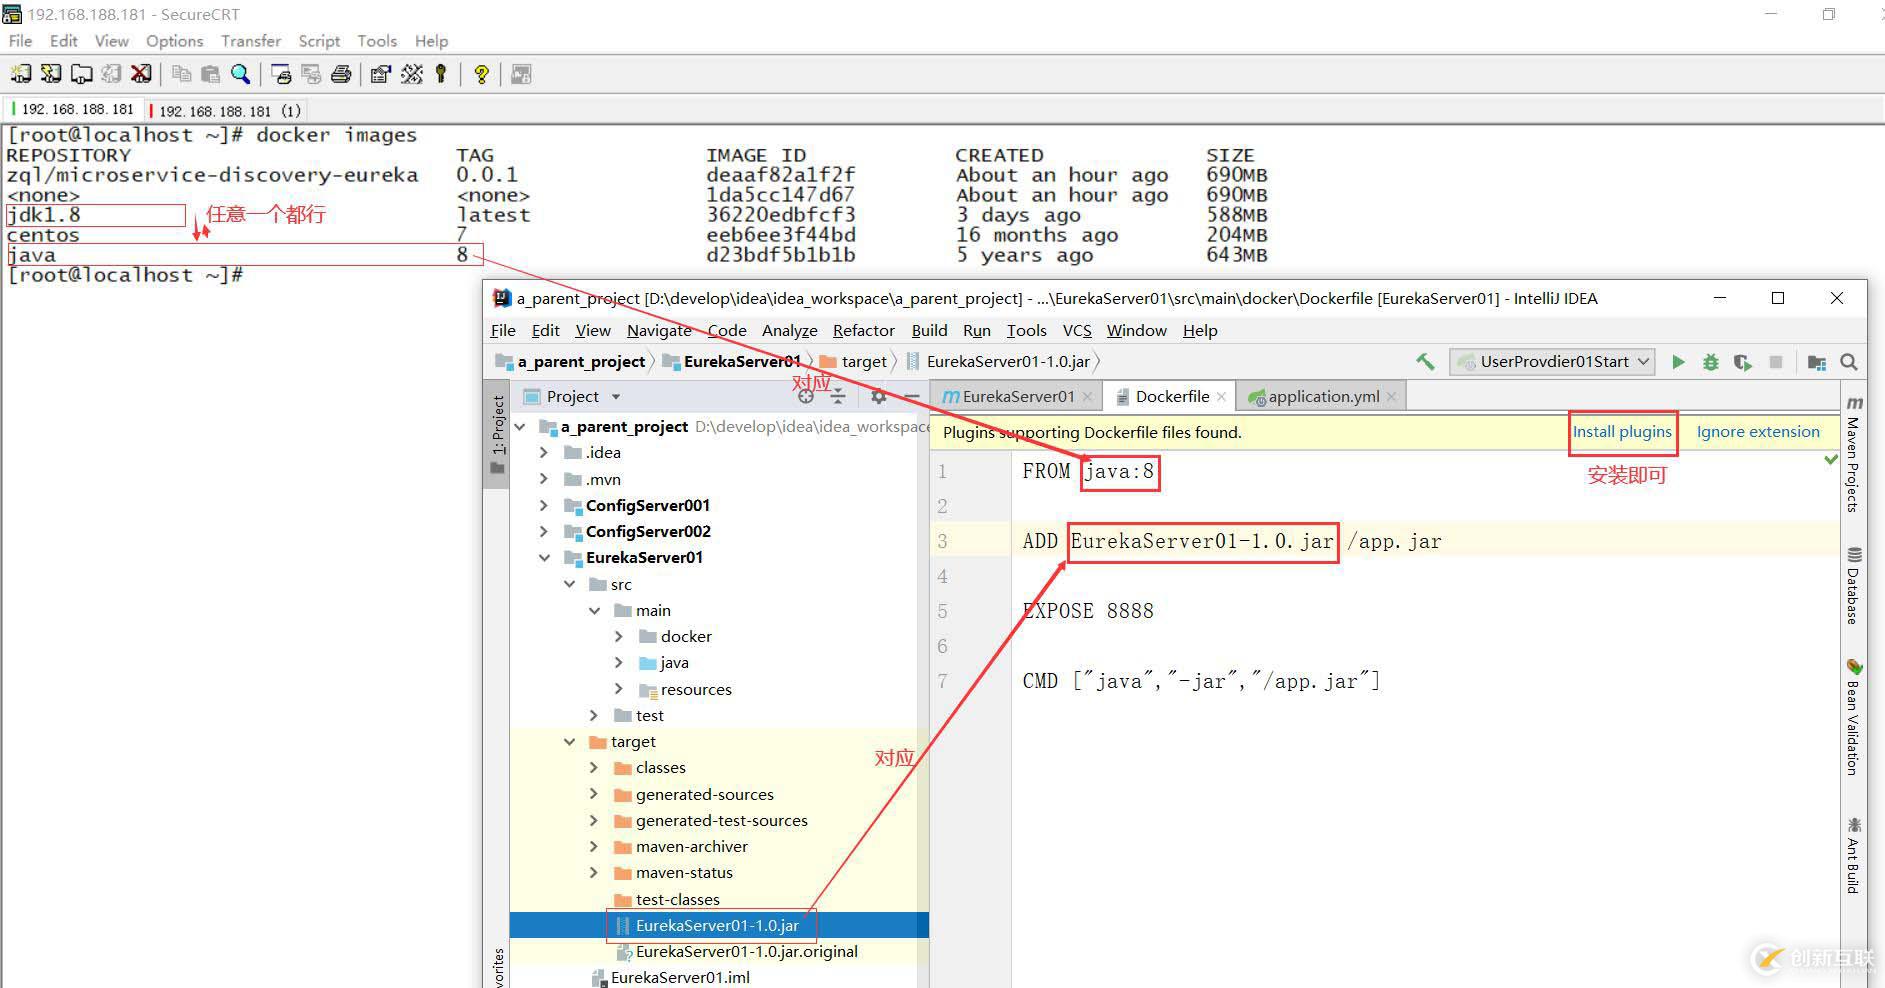
Task: Click IntelliJ Search Everywhere magnifier icon
Action: [x=1849, y=362]
